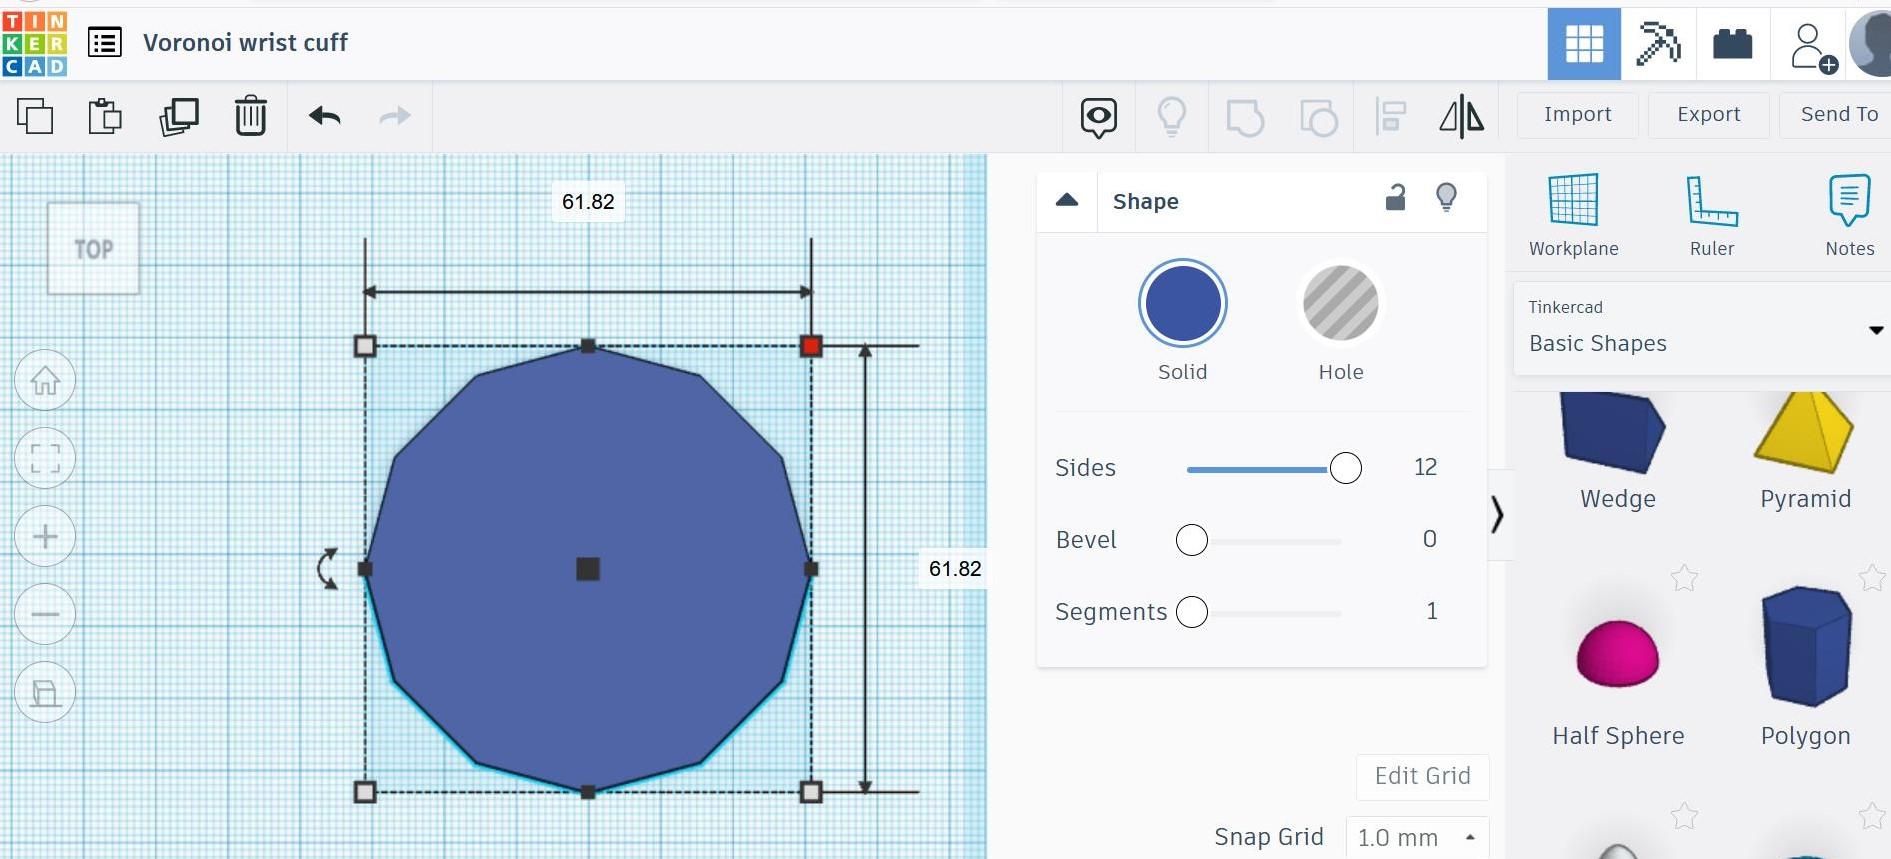This screenshot has height=859, width=1891.
Task: Switch to the 3D design grid view
Action: coord(1584,44)
